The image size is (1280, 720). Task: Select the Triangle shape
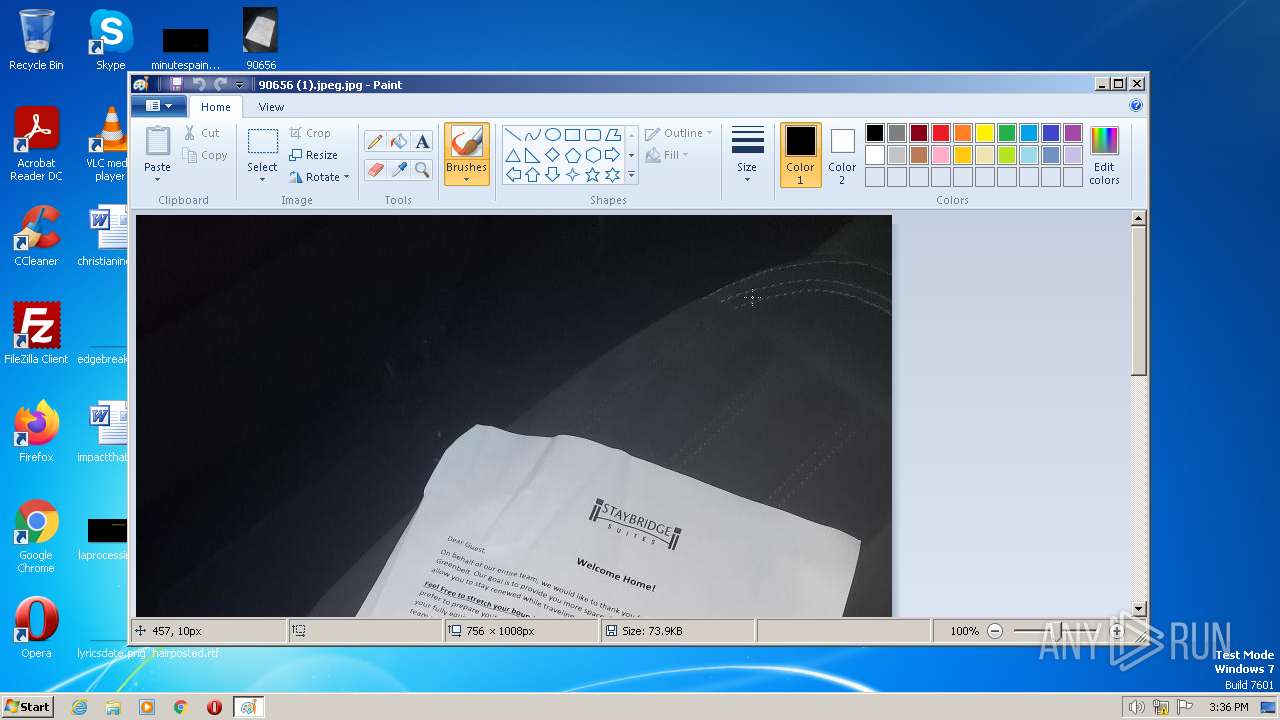(512, 155)
